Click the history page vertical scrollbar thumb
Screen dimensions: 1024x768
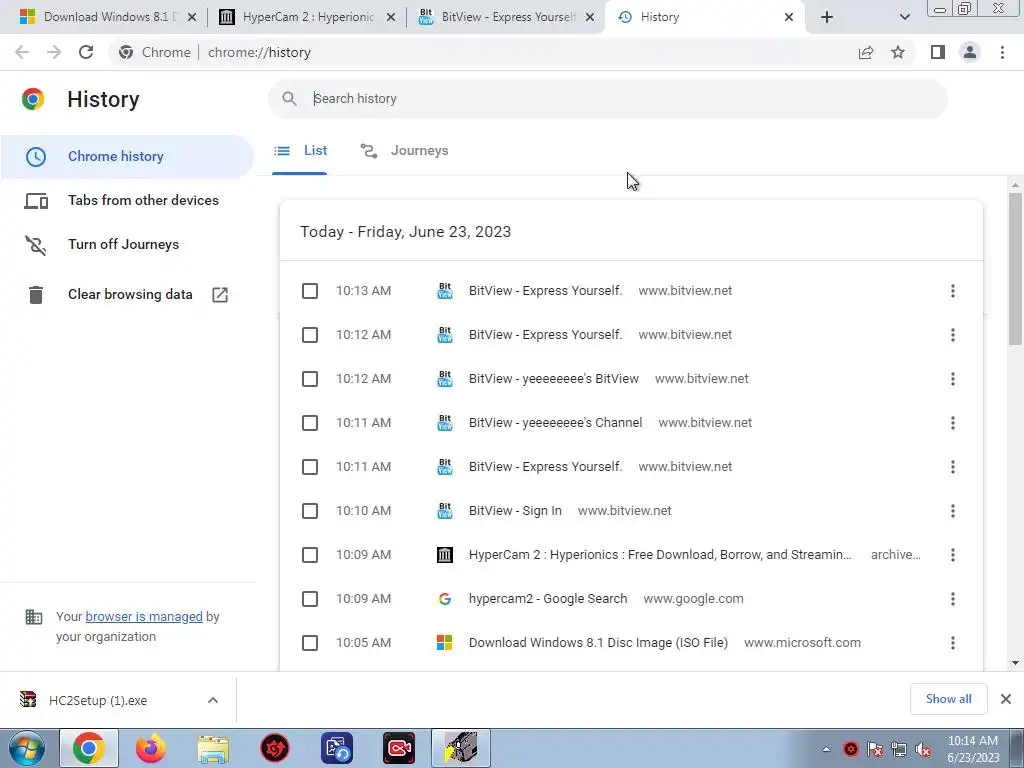click(1015, 268)
